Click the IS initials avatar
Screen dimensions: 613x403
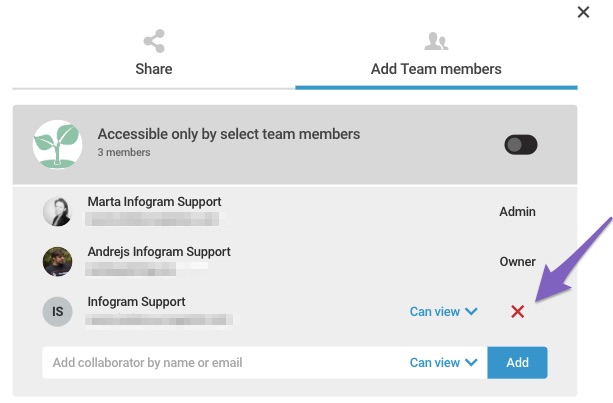(57, 311)
